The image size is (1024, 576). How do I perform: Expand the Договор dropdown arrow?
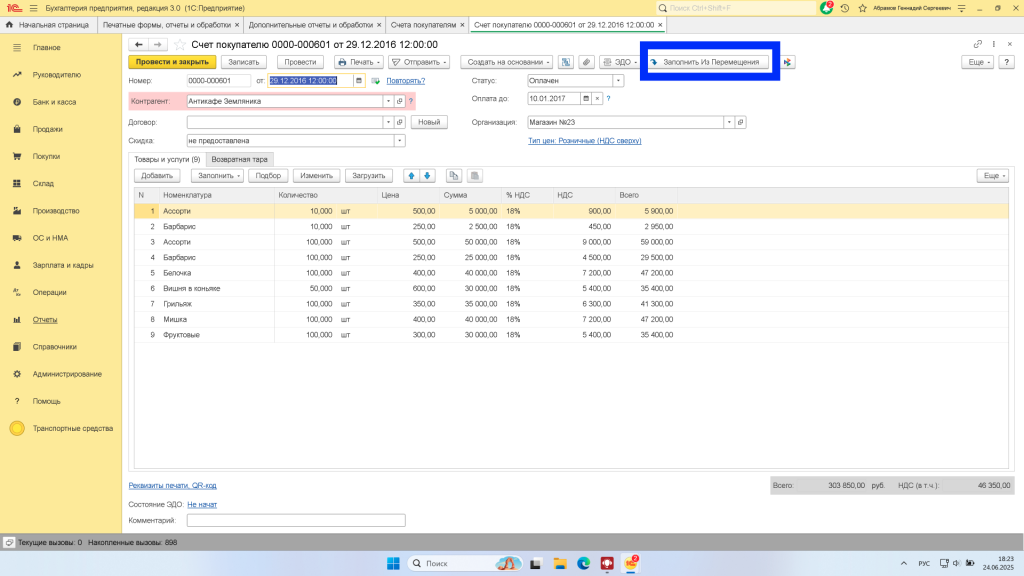coord(388,122)
